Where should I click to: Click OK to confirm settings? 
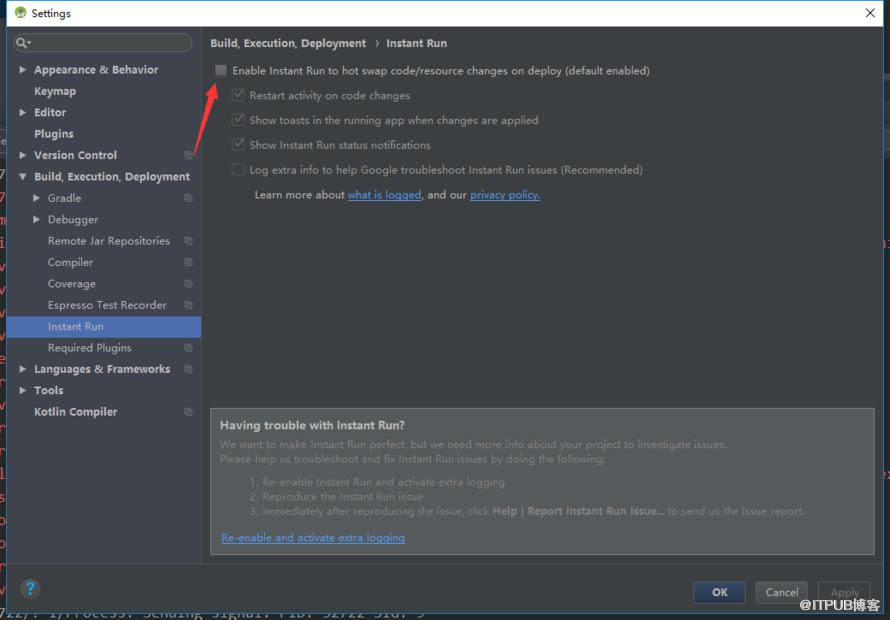click(x=719, y=592)
